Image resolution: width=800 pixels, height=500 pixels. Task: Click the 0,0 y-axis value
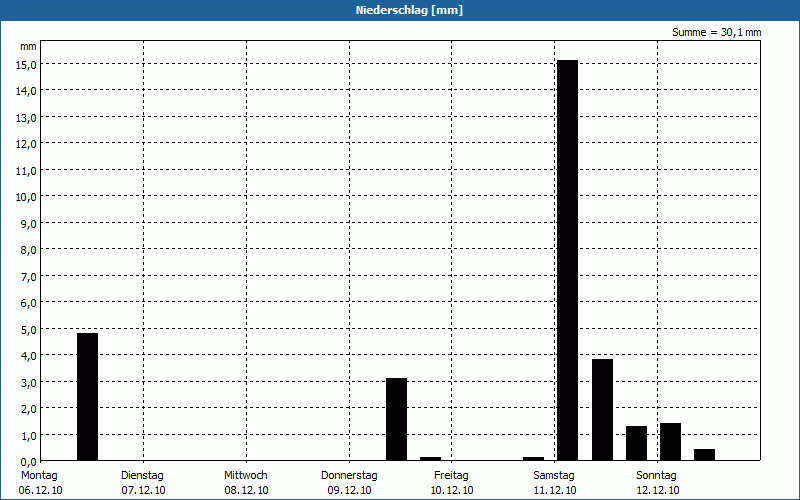coord(29,462)
